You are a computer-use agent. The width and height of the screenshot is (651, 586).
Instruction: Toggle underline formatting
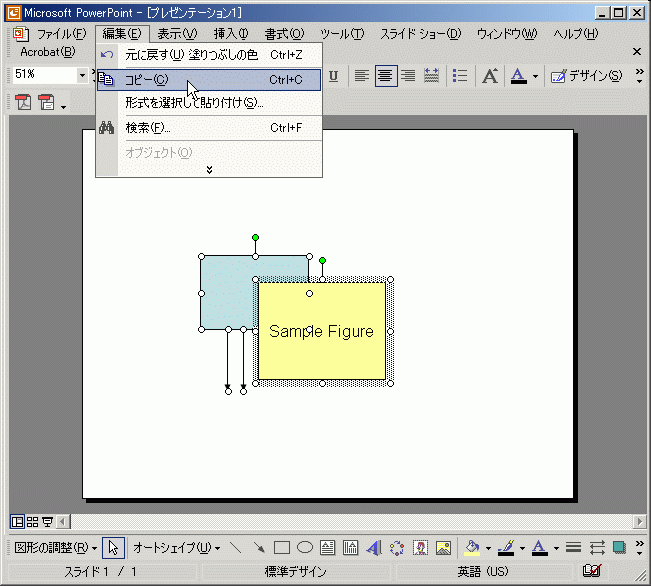tap(333, 76)
